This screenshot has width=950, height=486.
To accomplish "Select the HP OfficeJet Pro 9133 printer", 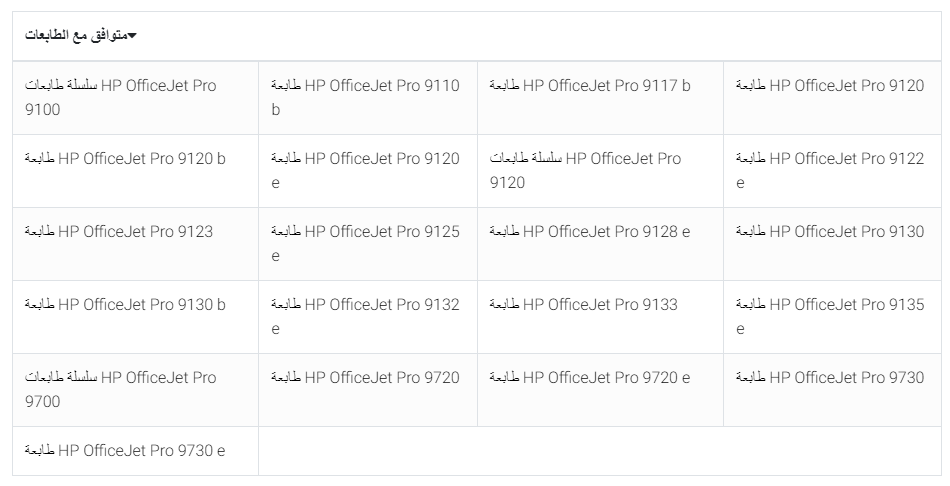I will click(583, 305).
